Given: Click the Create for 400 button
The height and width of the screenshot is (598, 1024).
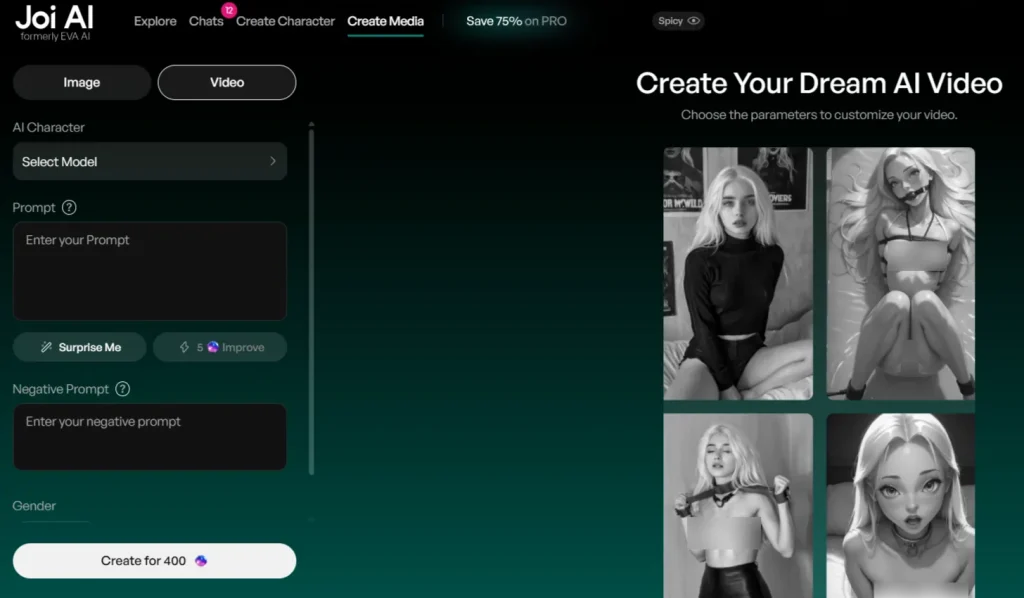Looking at the screenshot, I should 154,561.
